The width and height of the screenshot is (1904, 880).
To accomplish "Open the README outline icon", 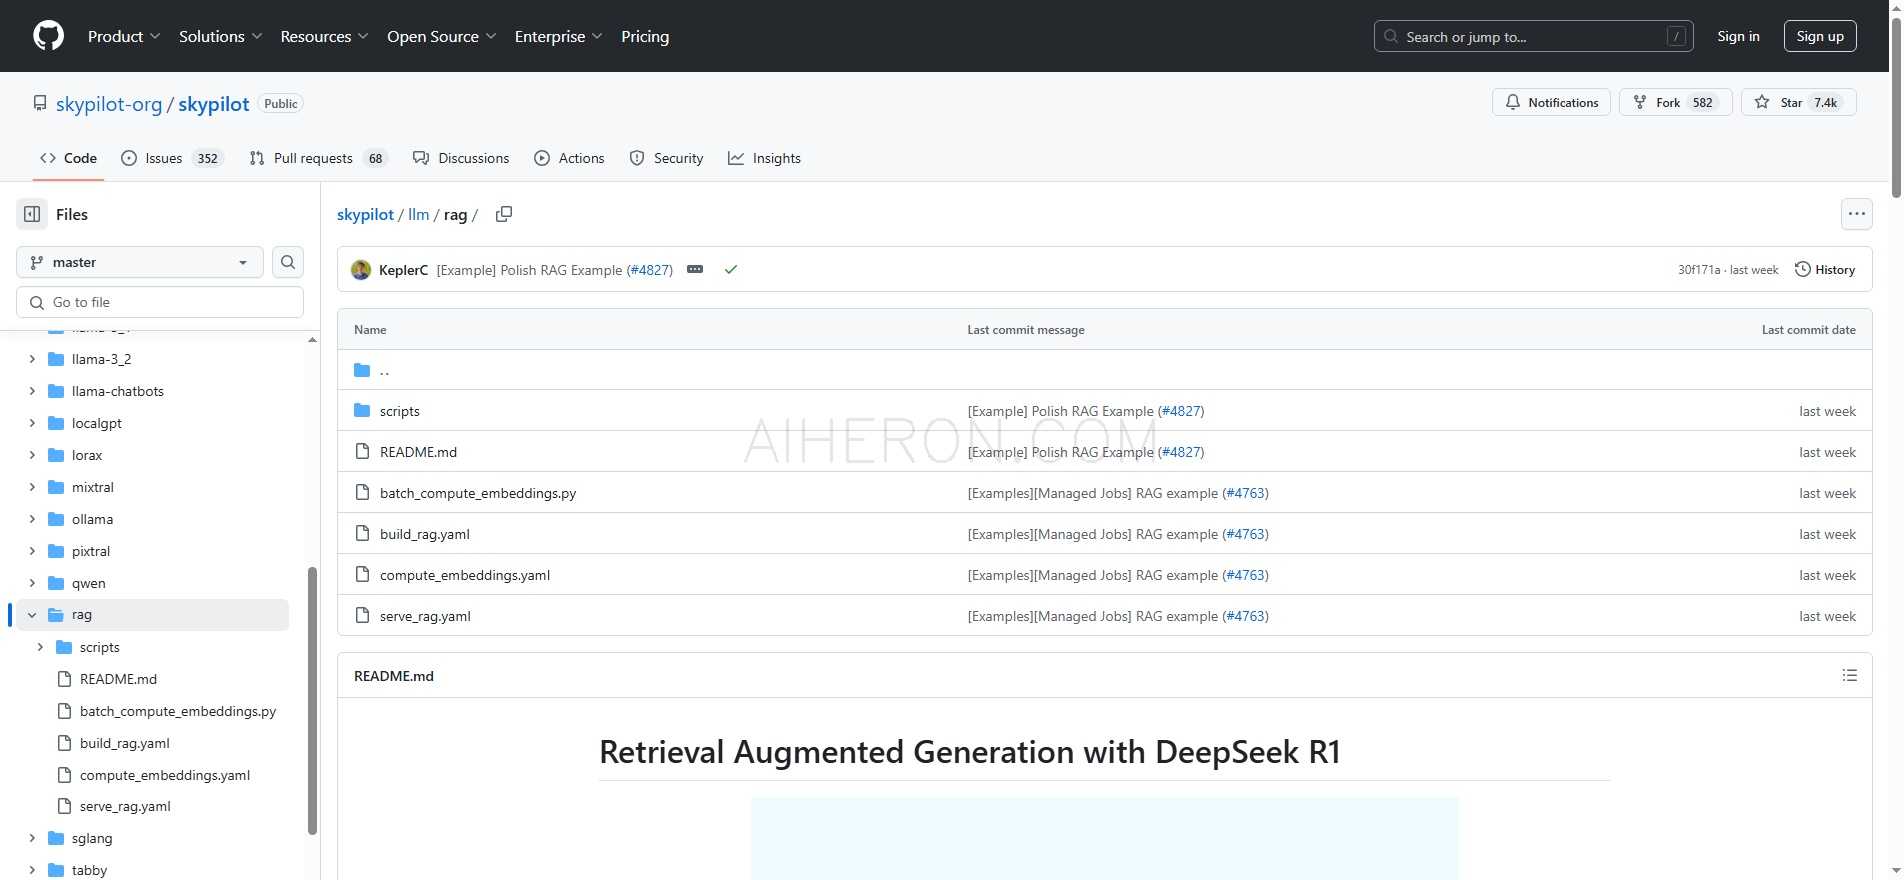I will [x=1850, y=676].
